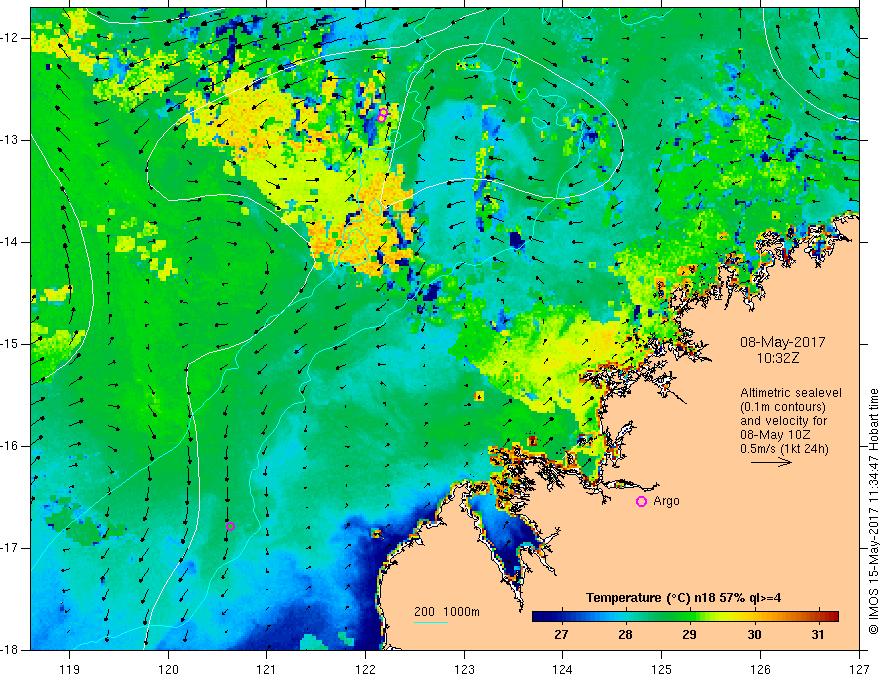Screen dimensions: 880x680
Task: Click the longitude axis label "120"
Action: coord(168,669)
